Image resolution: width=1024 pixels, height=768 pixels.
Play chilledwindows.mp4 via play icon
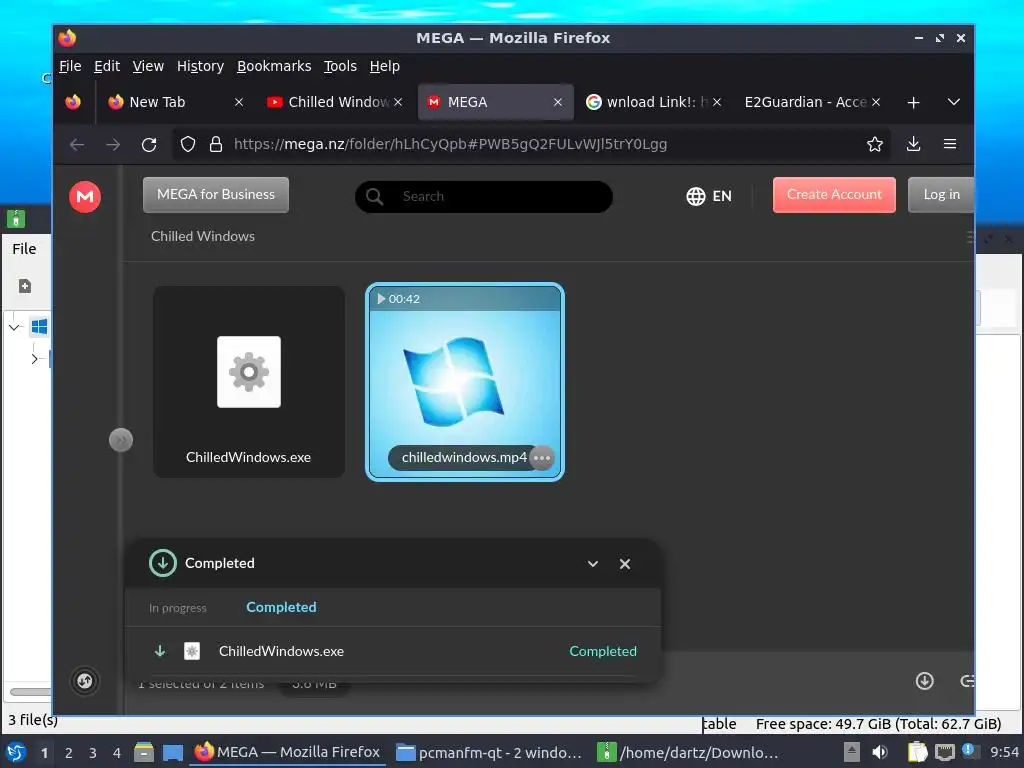381,298
